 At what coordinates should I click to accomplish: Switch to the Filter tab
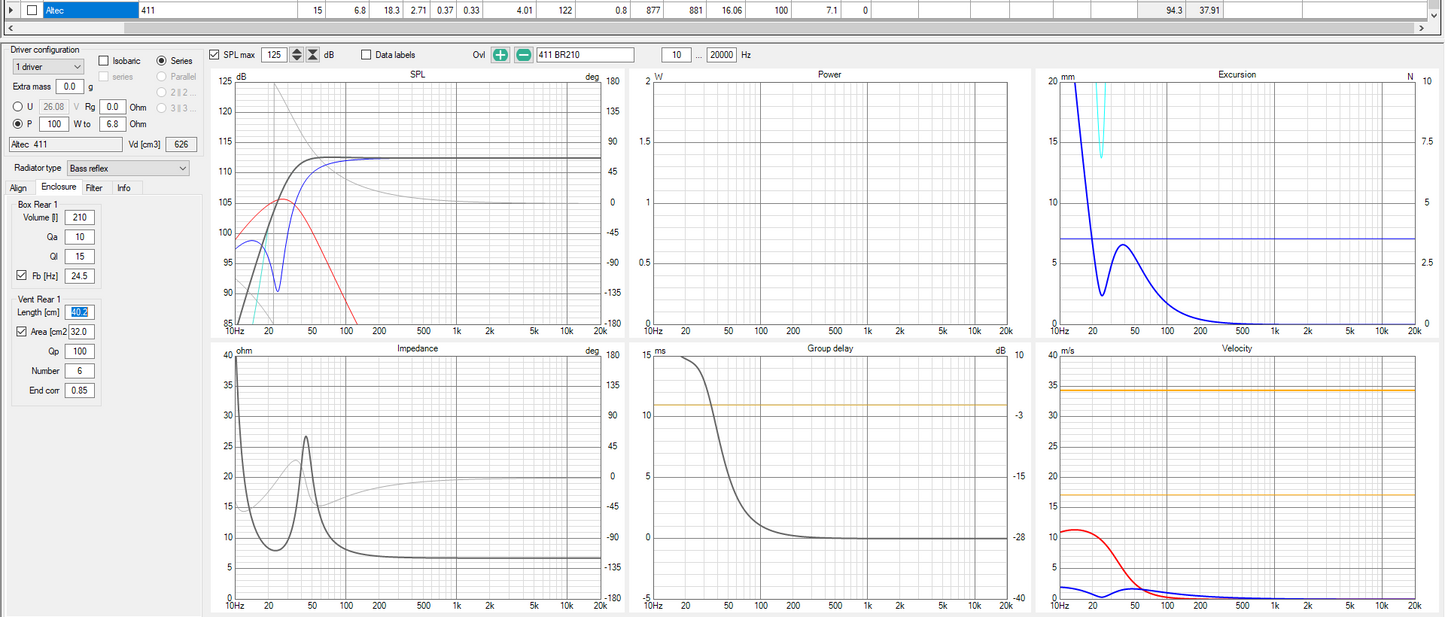tap(93, 188)
